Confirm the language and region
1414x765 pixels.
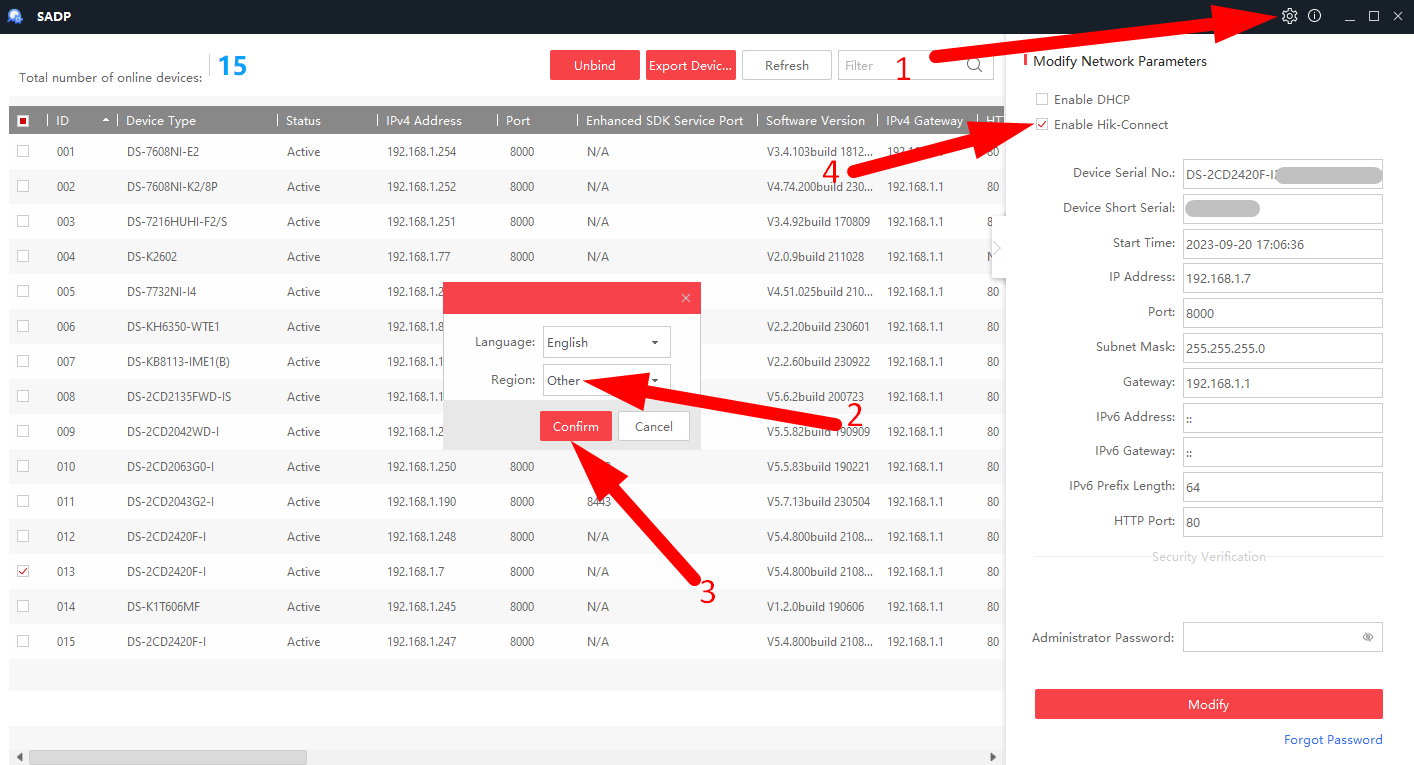(x=575, y=426)
